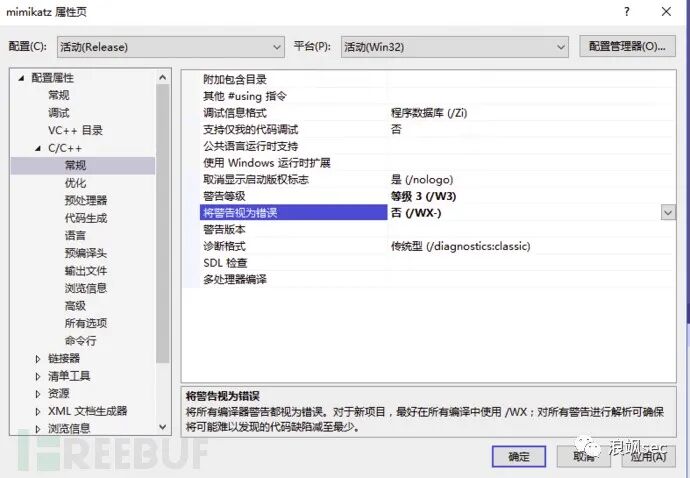Screen dimensions: 690x478
Task: Click the 应用(A) button
Action: [x=649, y=456]
